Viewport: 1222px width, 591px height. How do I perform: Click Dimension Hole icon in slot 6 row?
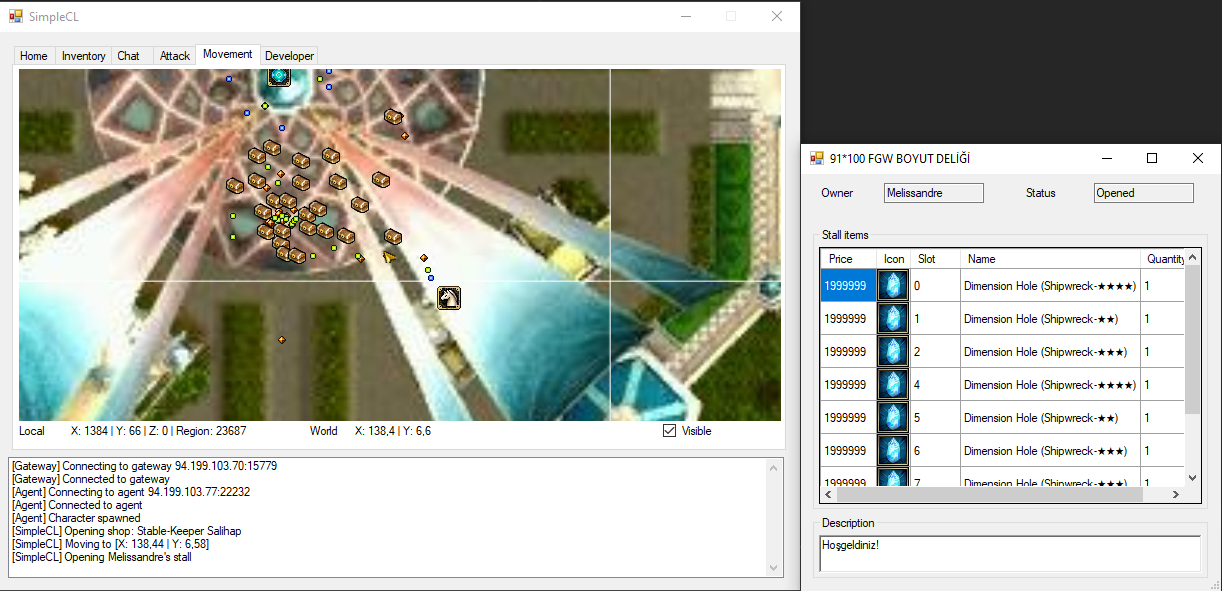pos(893,450)
